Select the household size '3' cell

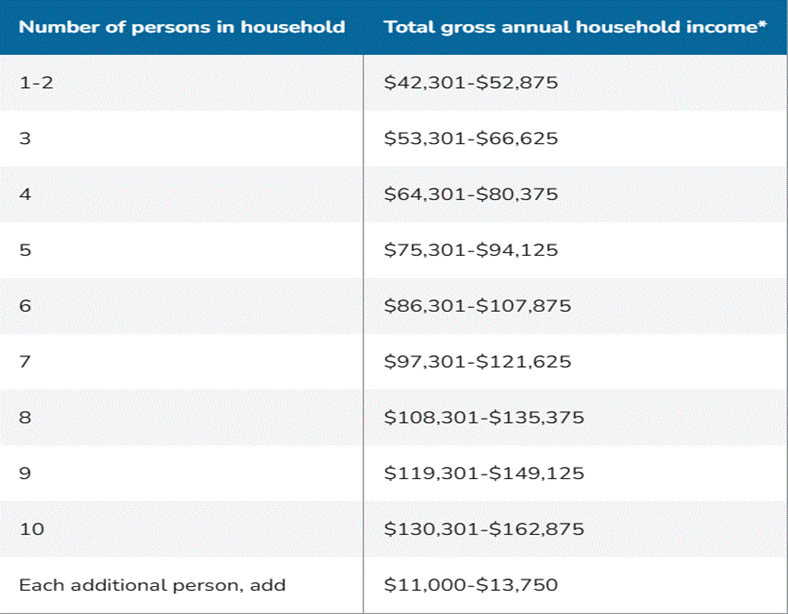pos(25,138)
